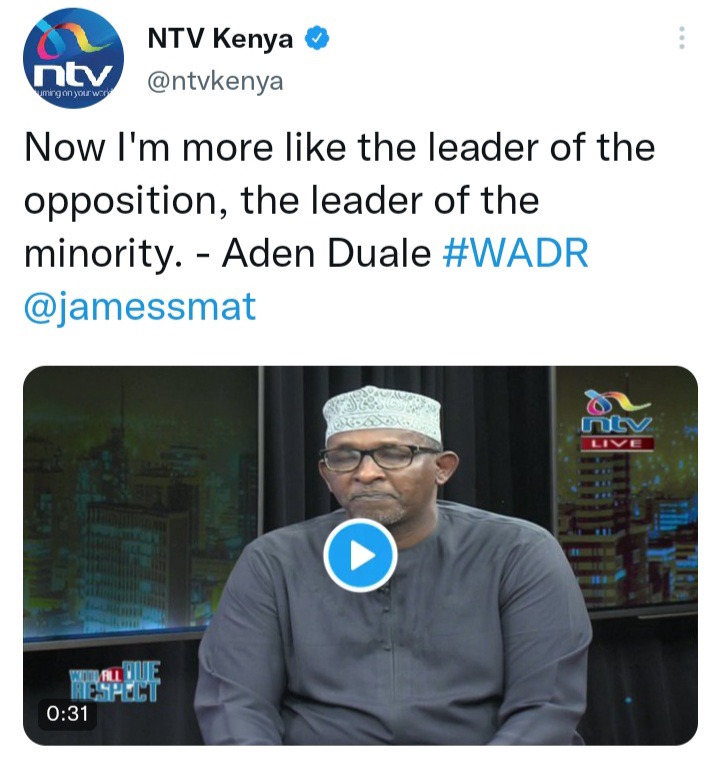This screenshot has width=720, height=757.
Task: Click the tweet text about opposition leader
Action: pos(339,200)
